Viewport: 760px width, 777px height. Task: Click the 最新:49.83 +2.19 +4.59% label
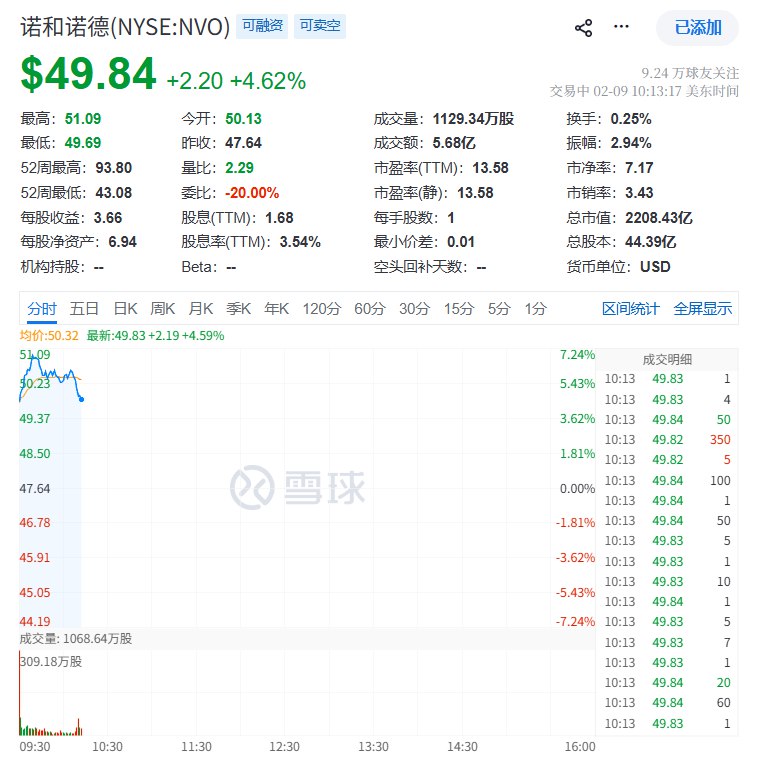(155, 335)
